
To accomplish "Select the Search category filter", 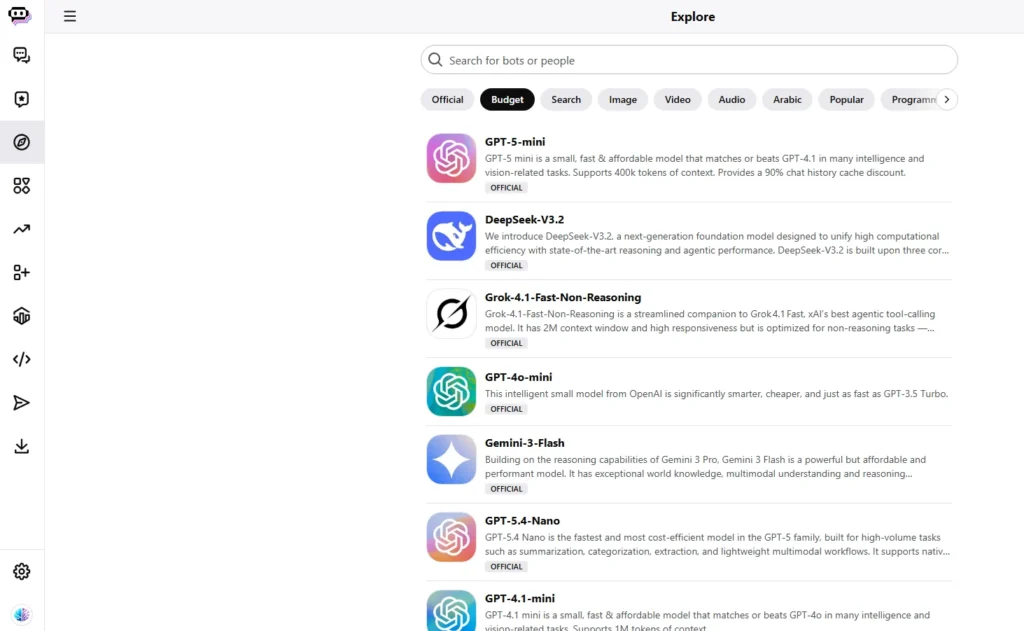I will point(566,99).
